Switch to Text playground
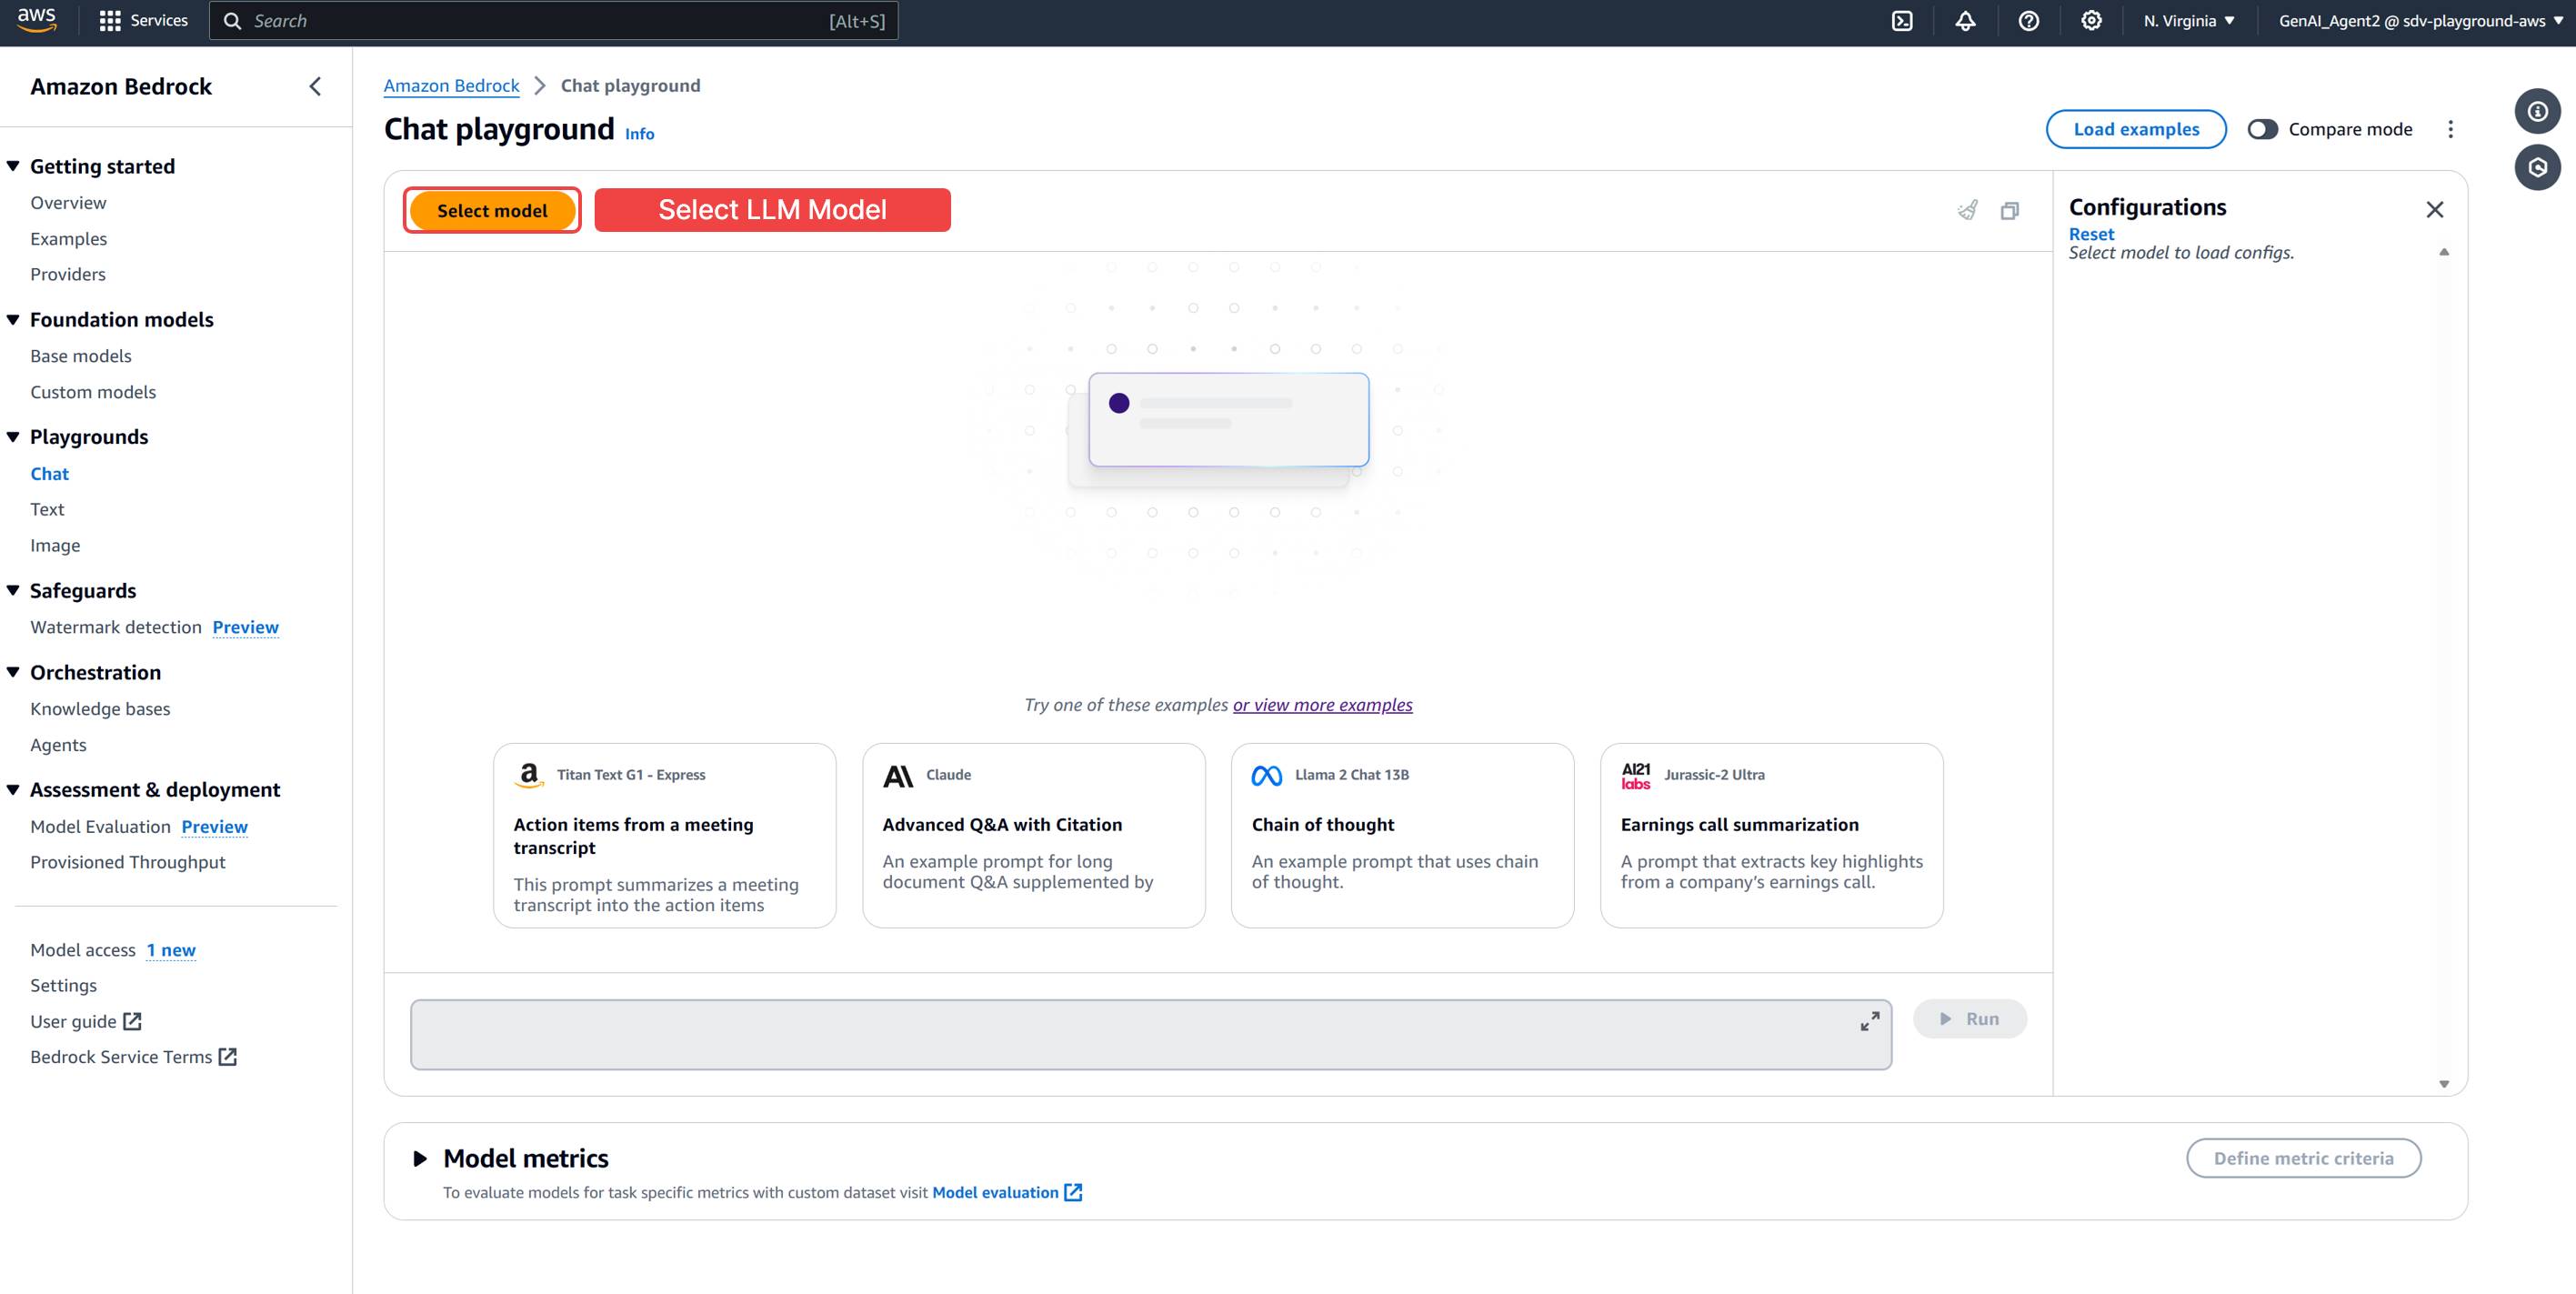Screen dimensions: 2576x1294 47,509
